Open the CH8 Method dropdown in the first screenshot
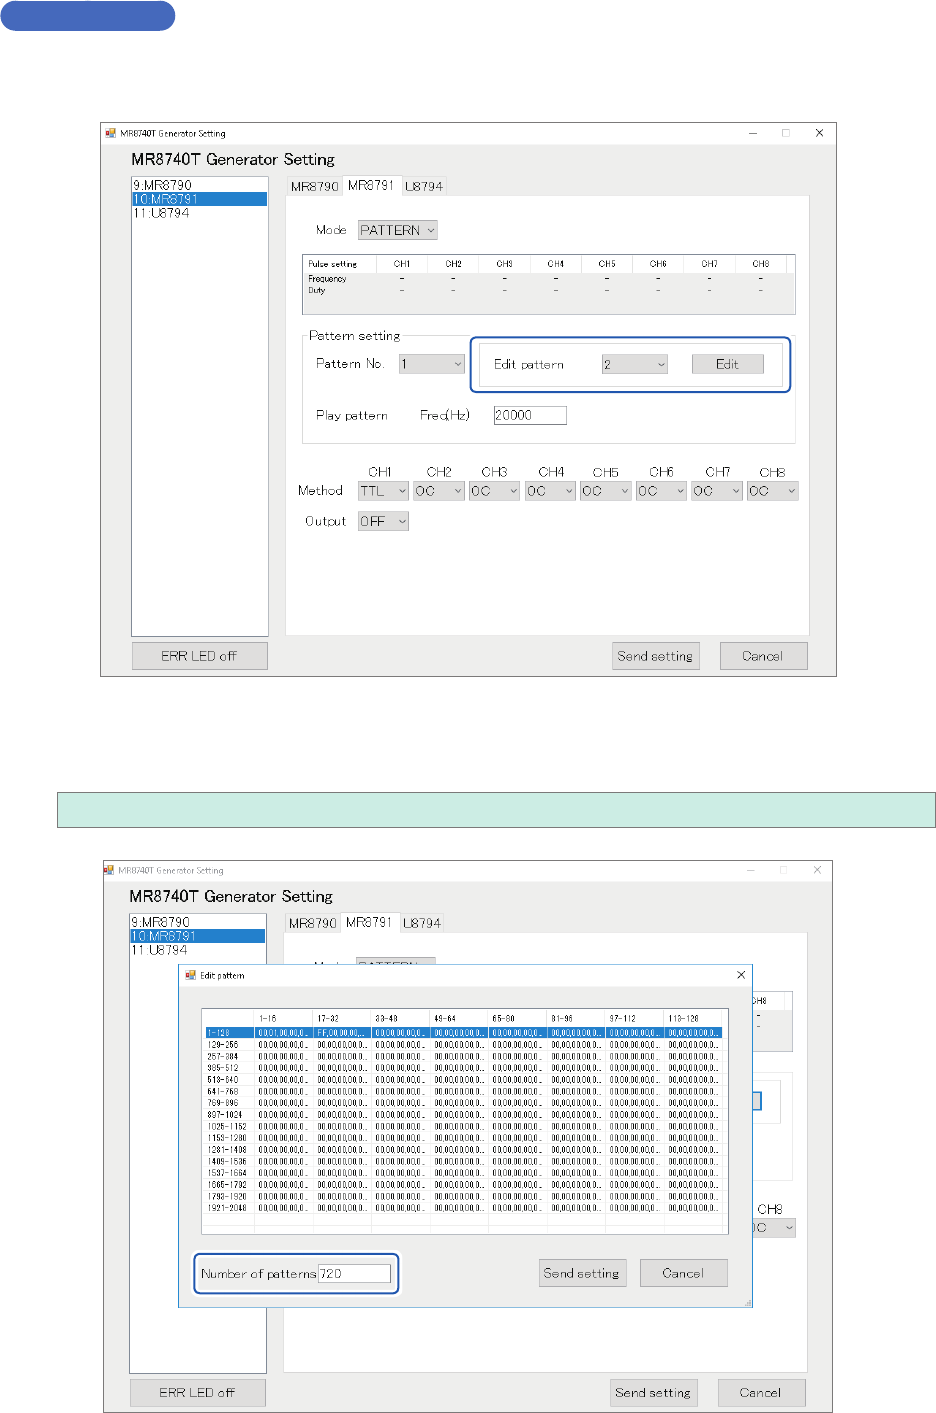The width and height of the screenshot is (936, 1413). [773, 491]
